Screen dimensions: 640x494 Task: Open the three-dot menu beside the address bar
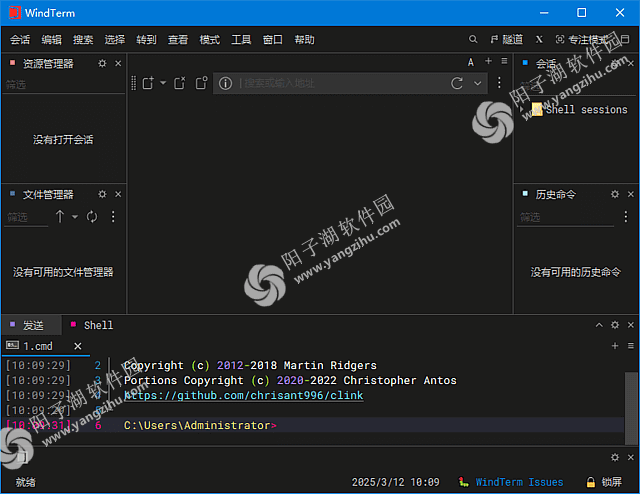pyautogui.click(x=499, y=83)
